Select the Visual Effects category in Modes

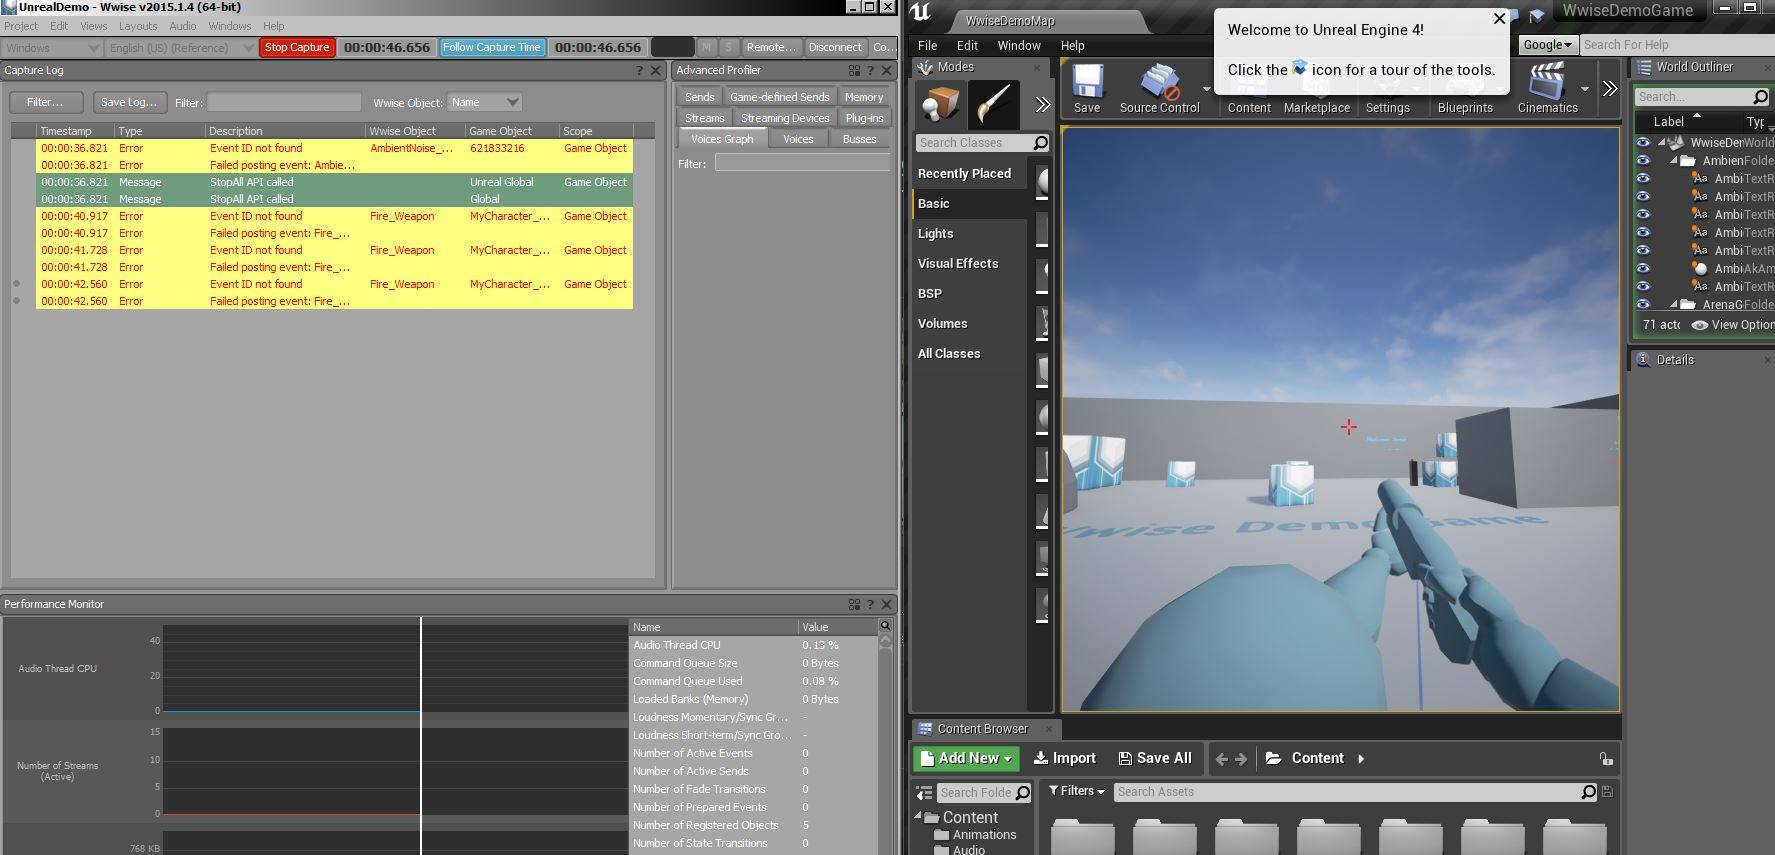coord(958,264)
